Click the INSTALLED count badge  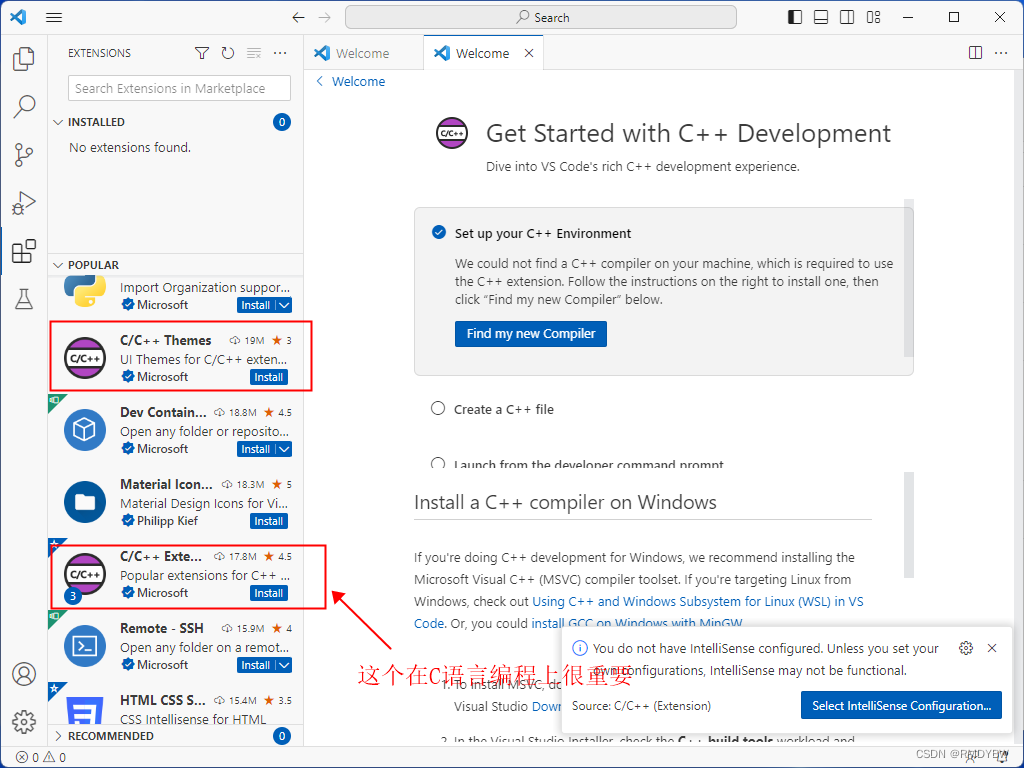pyautogui.click(x=281, y=122)
